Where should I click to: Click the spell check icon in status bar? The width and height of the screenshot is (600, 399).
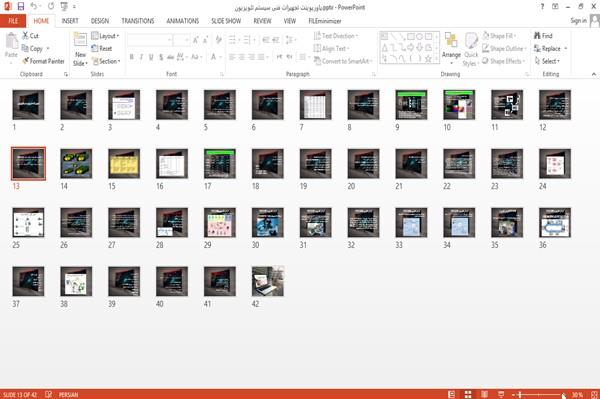point(49,394)
